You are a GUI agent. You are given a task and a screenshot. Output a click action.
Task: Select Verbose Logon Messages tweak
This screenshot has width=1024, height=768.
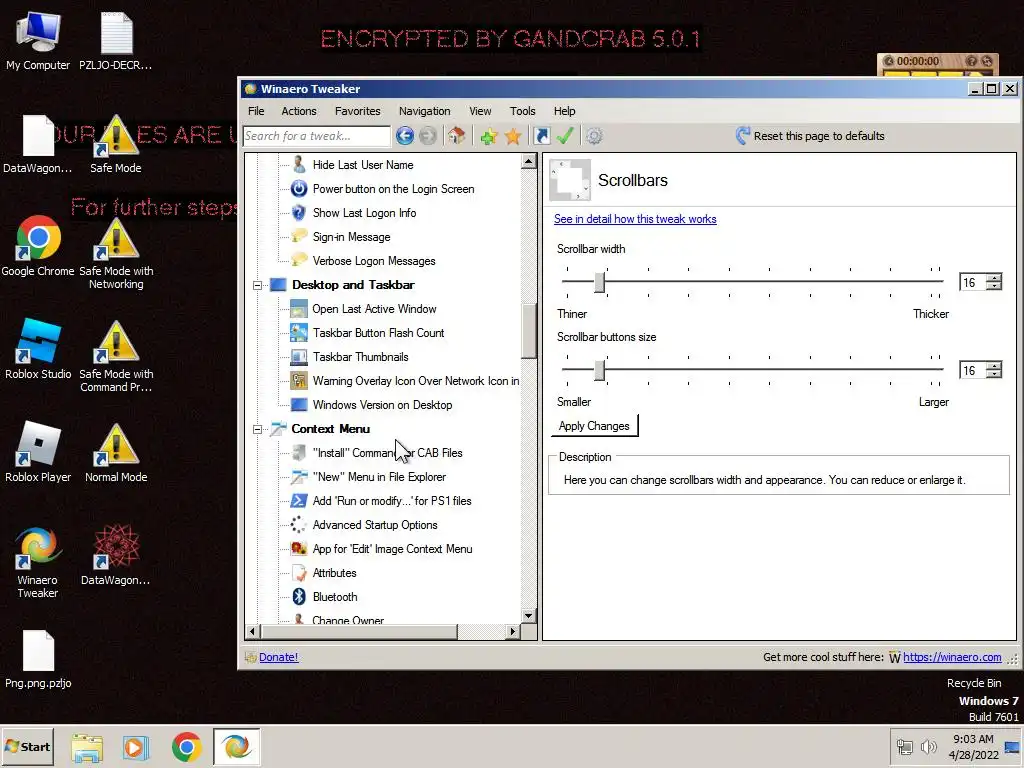pyautogui.click(x=374, y=261)
